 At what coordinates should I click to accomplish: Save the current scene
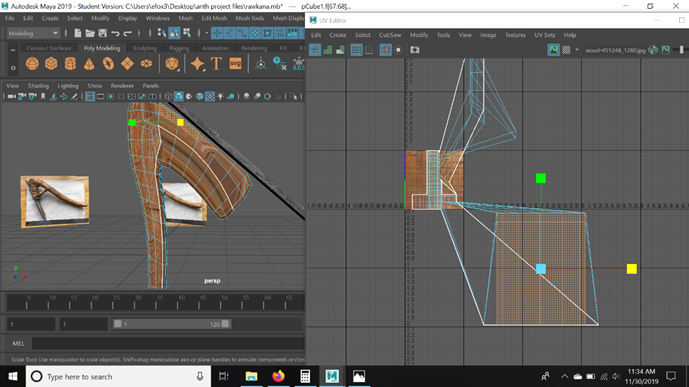[102, 33]
